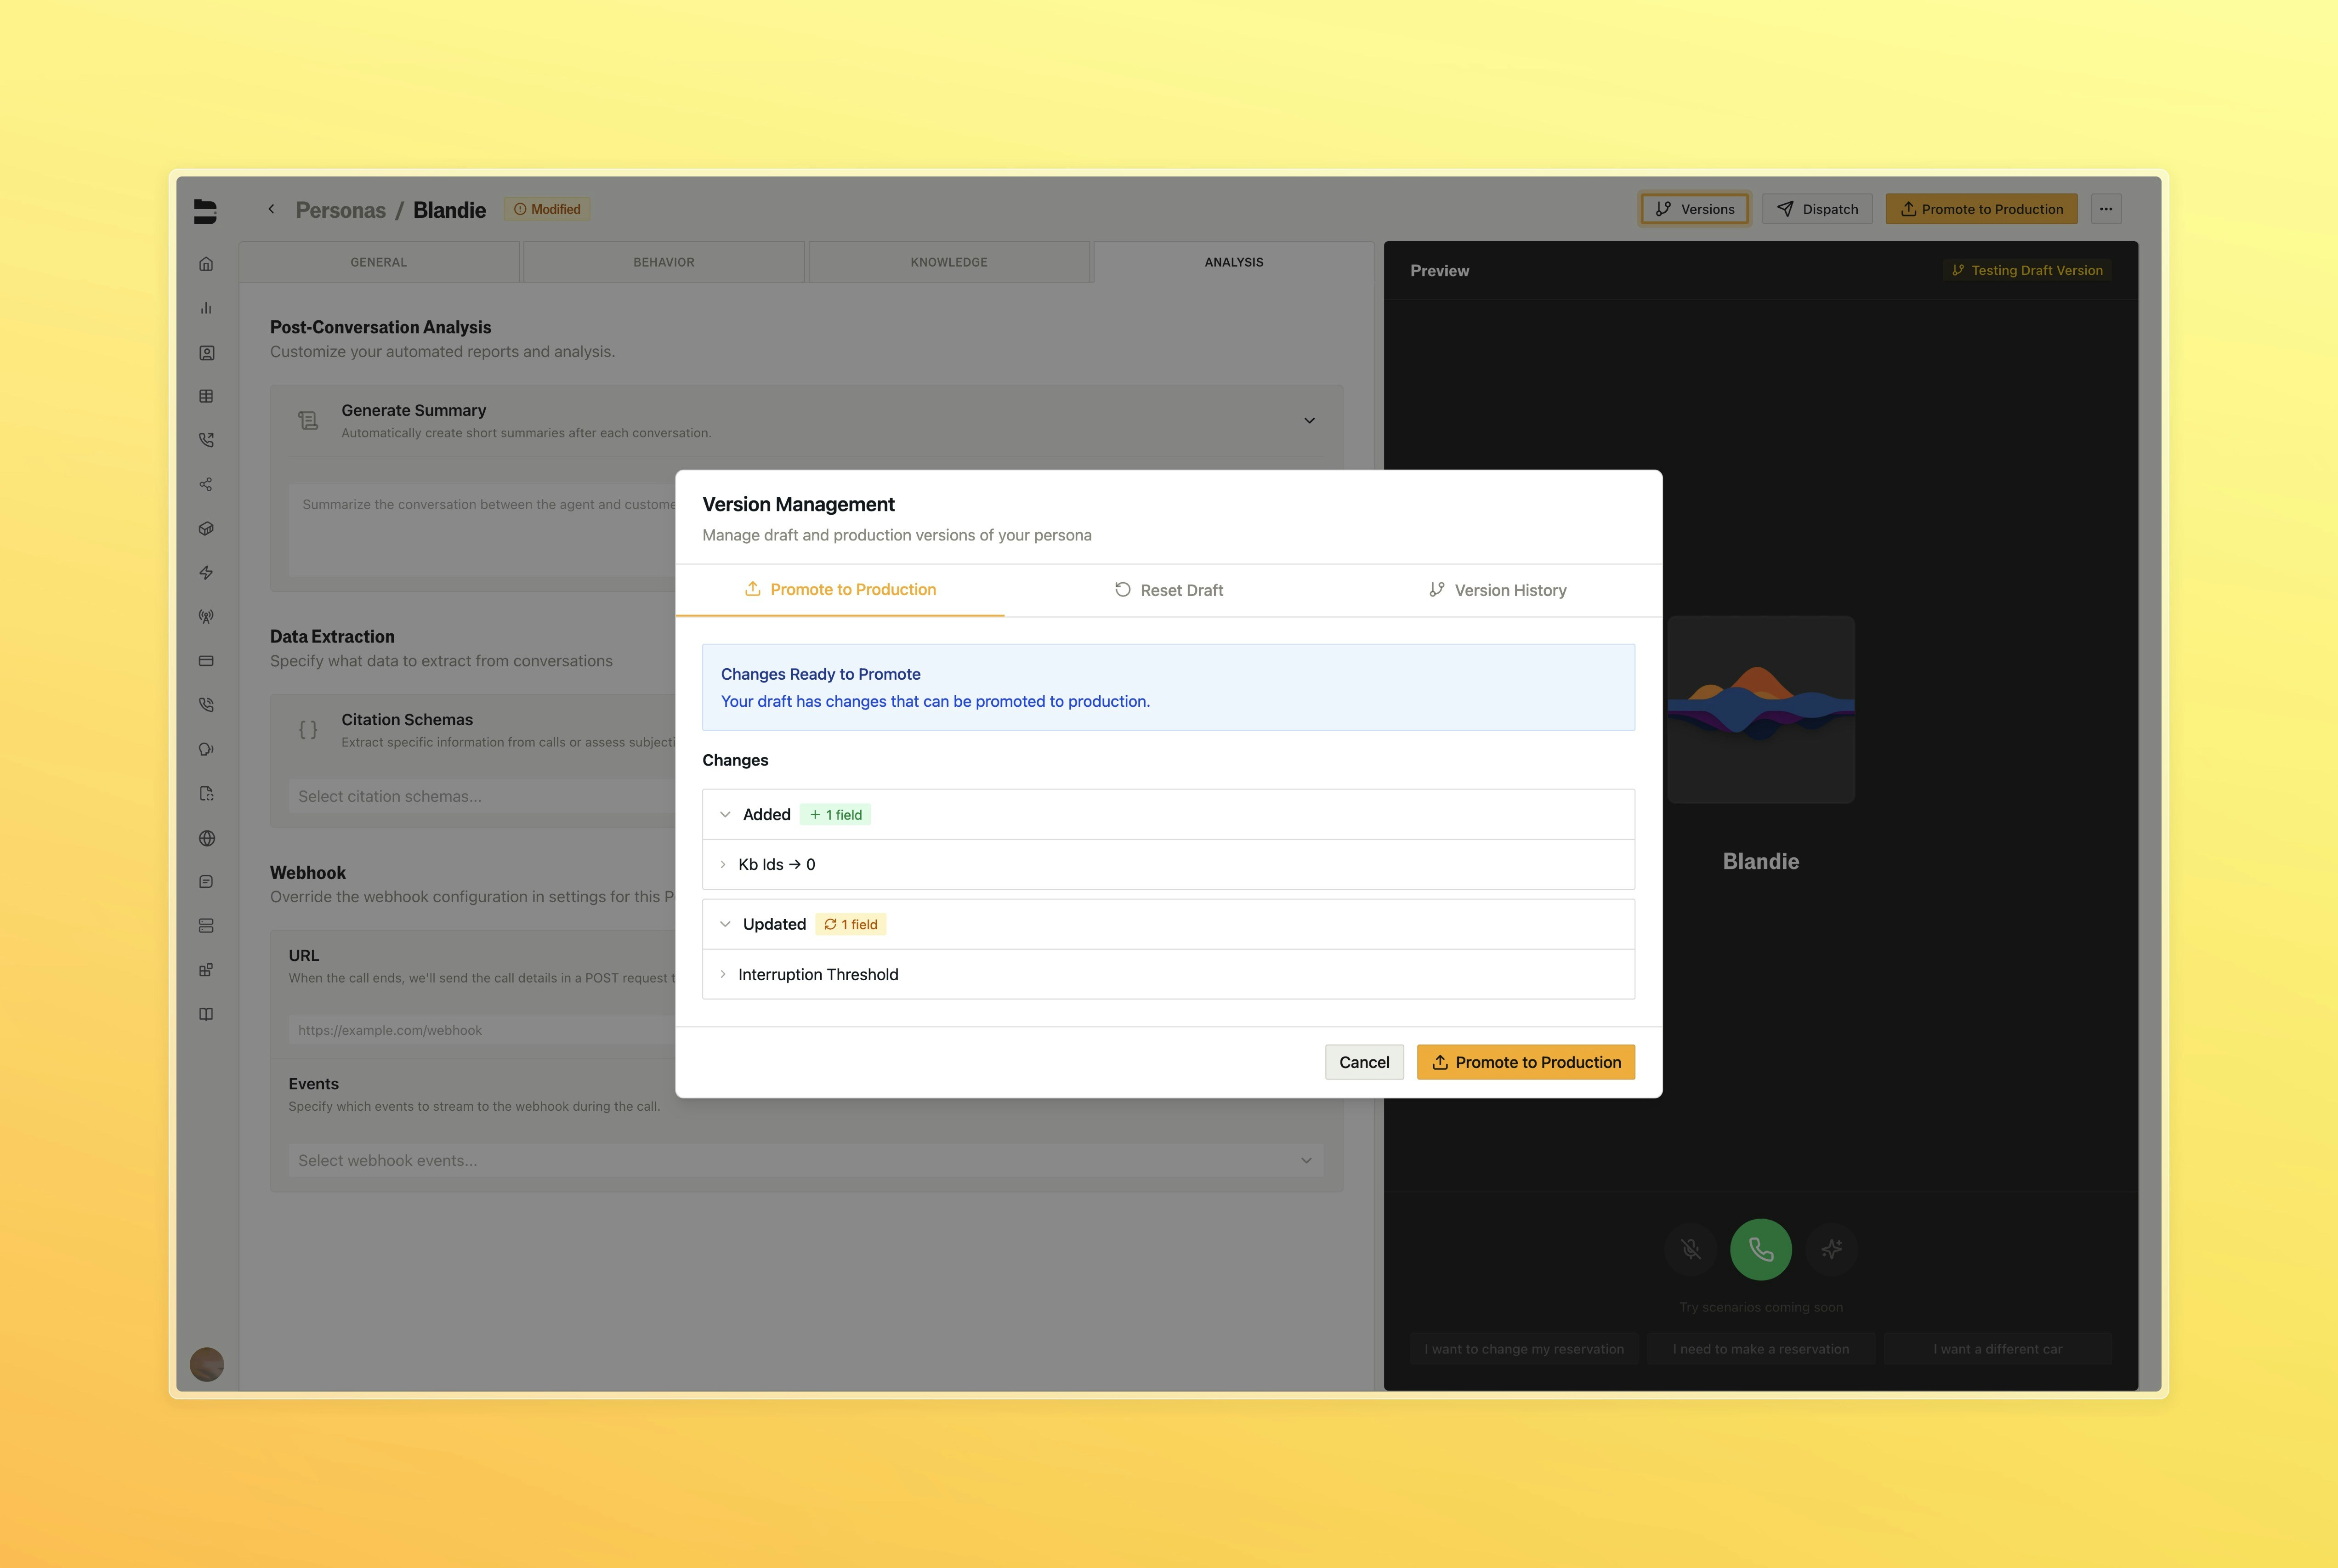Switch to the Reset Draft tab
The image size is (2338, 1568).
[1168, 590]
